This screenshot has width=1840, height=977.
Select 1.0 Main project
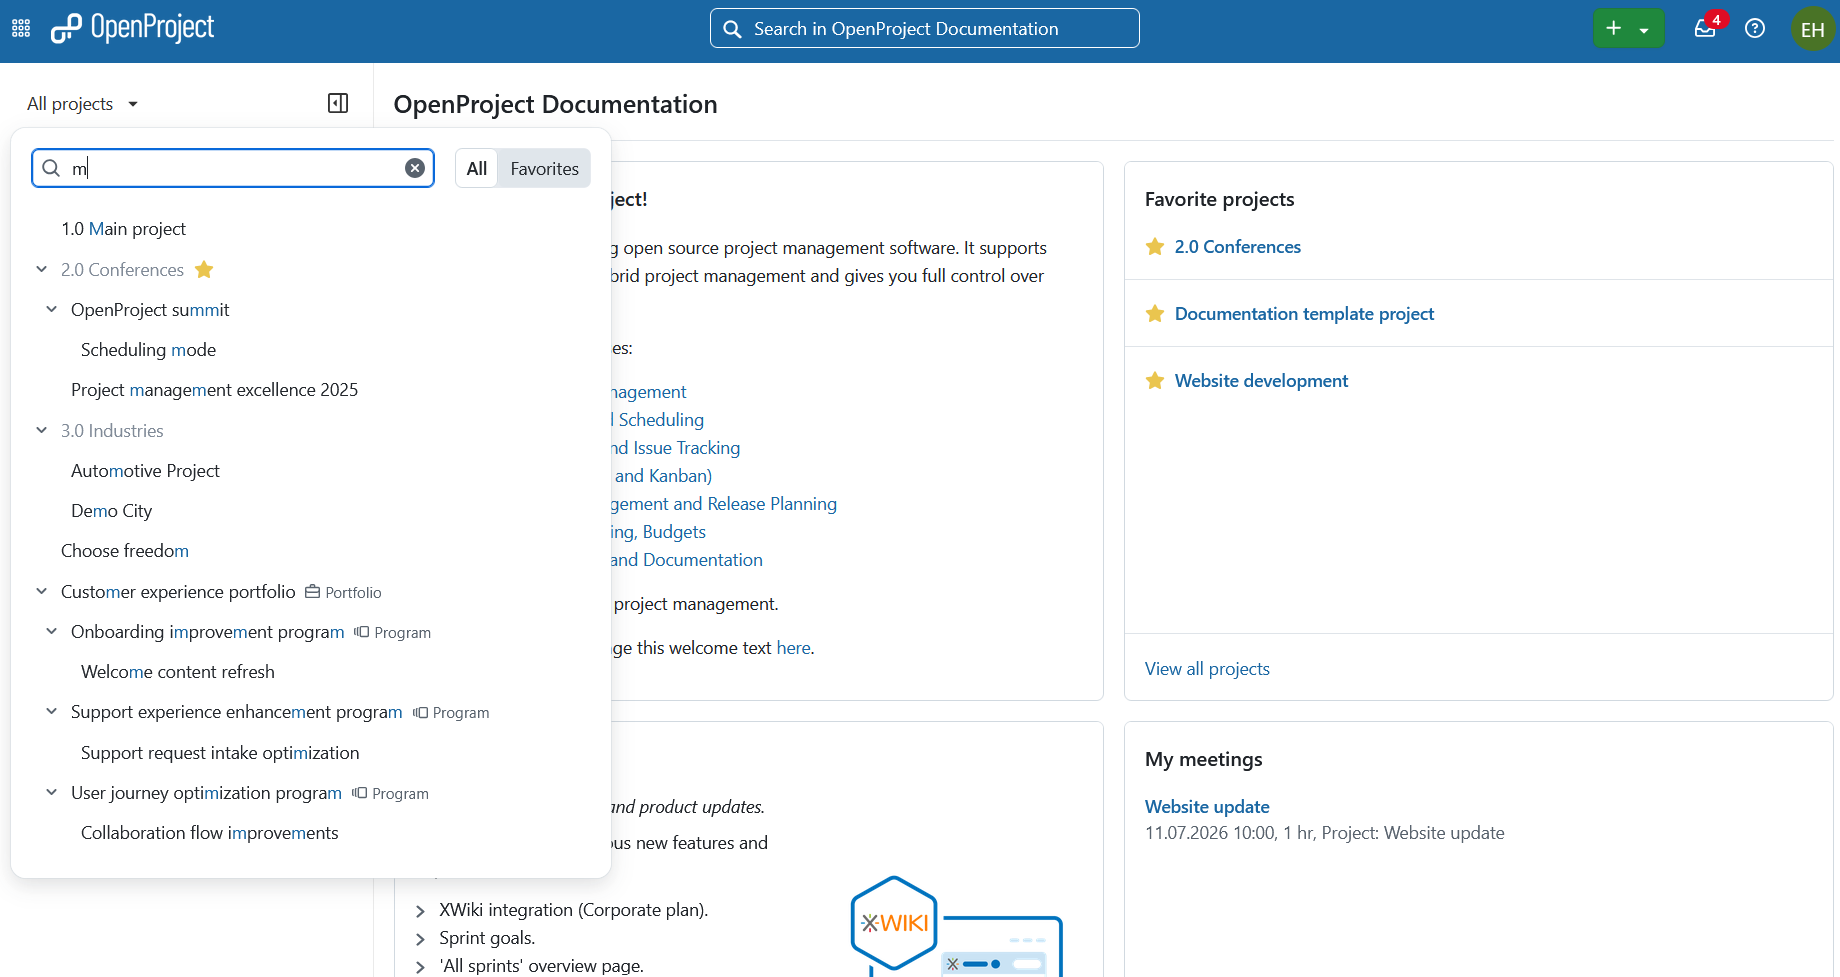[x=123, y=229]
